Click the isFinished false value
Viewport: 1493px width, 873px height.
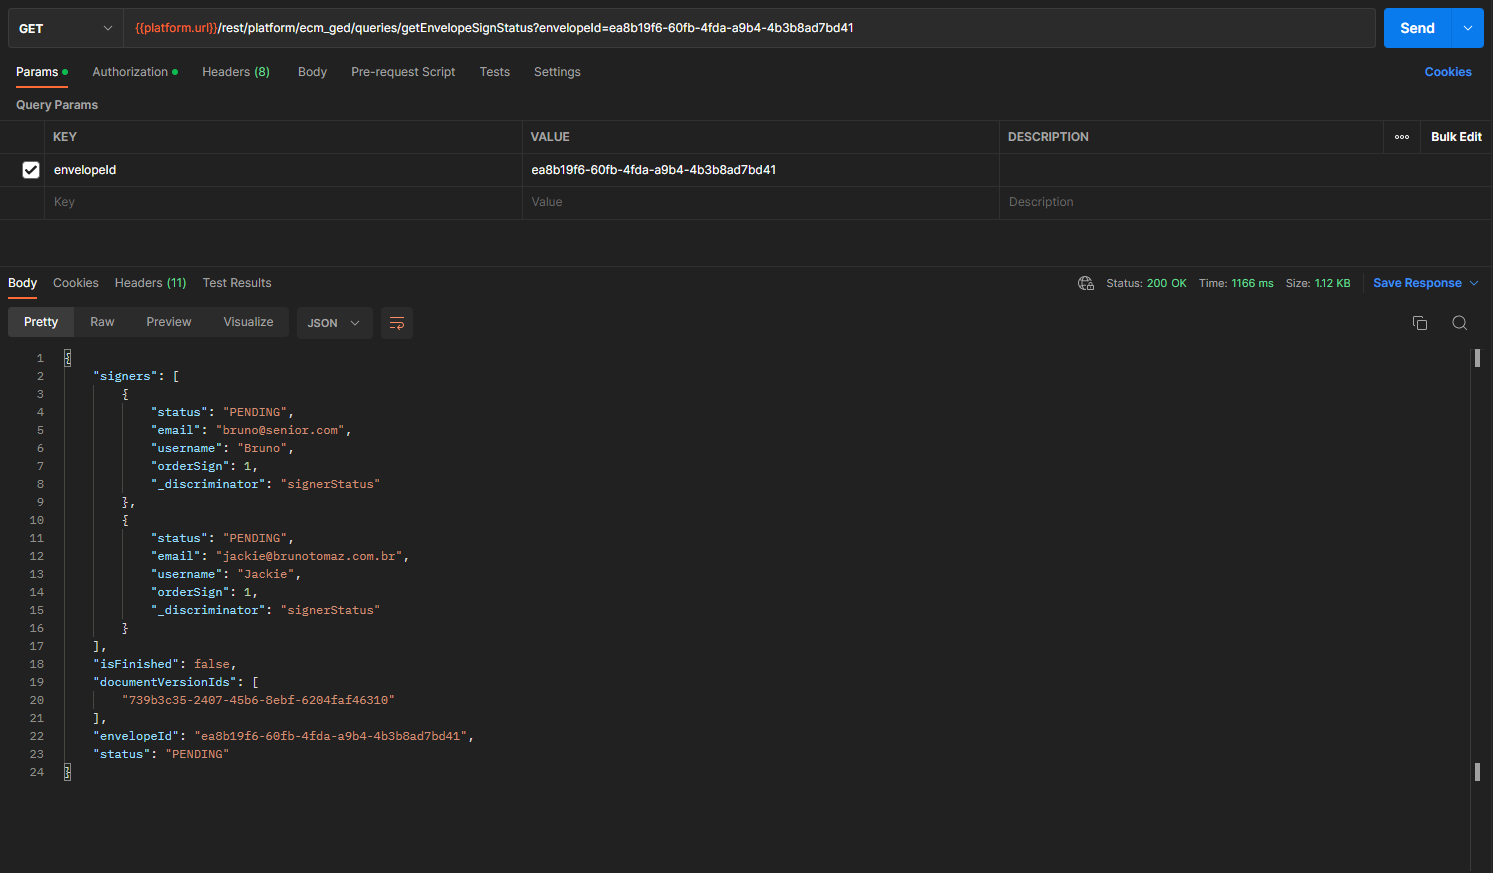click(x=212, y=664)
